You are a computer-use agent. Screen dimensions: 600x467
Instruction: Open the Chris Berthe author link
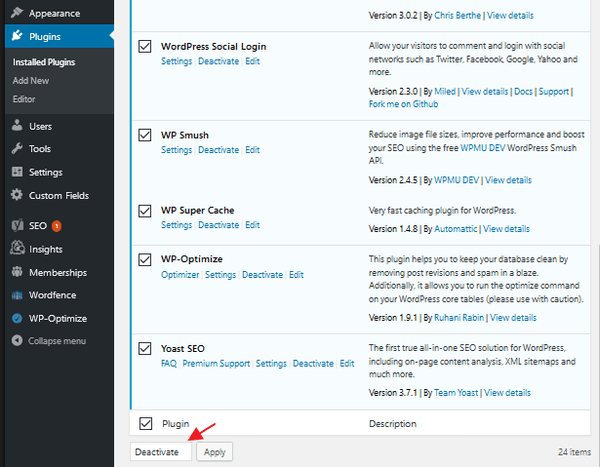457,15
